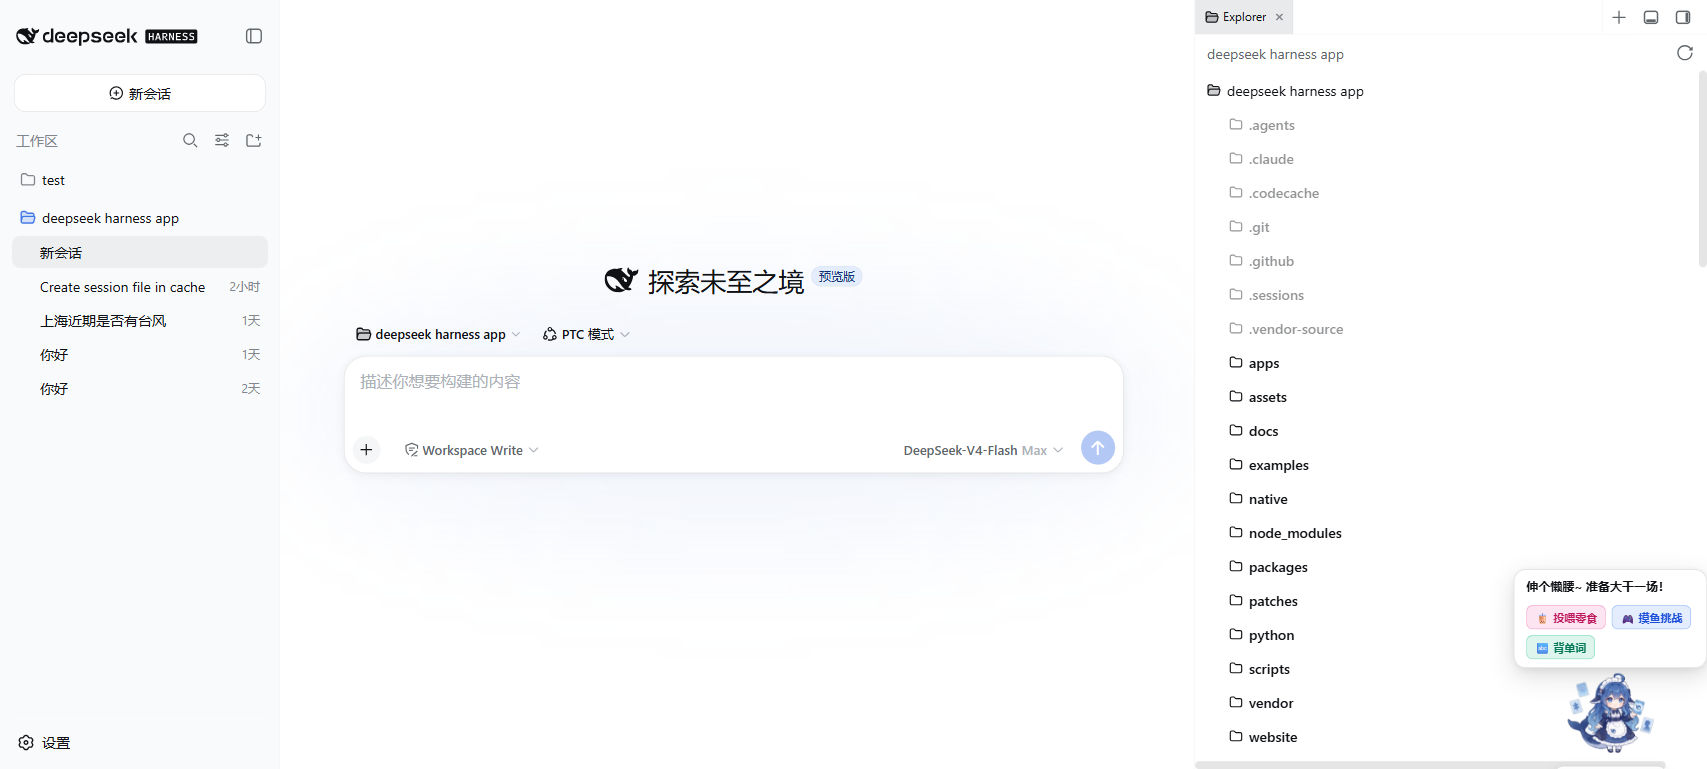Send the prompt with the arrow button
This screenshot has height=769, width=1707.
tap(1098, 448)
